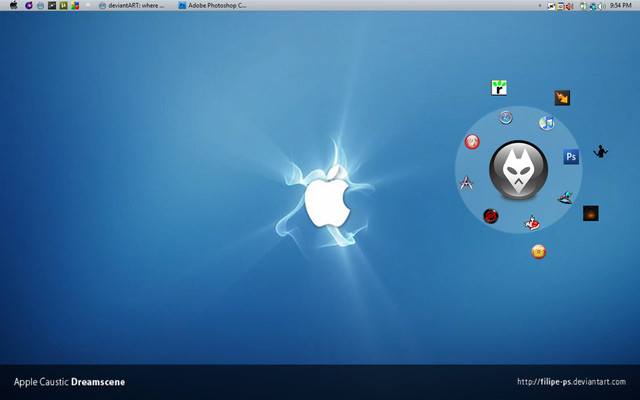Viewport: 640px width, 400px height.
Task: Click the dark square icon with orange glow
Action: 591,213
